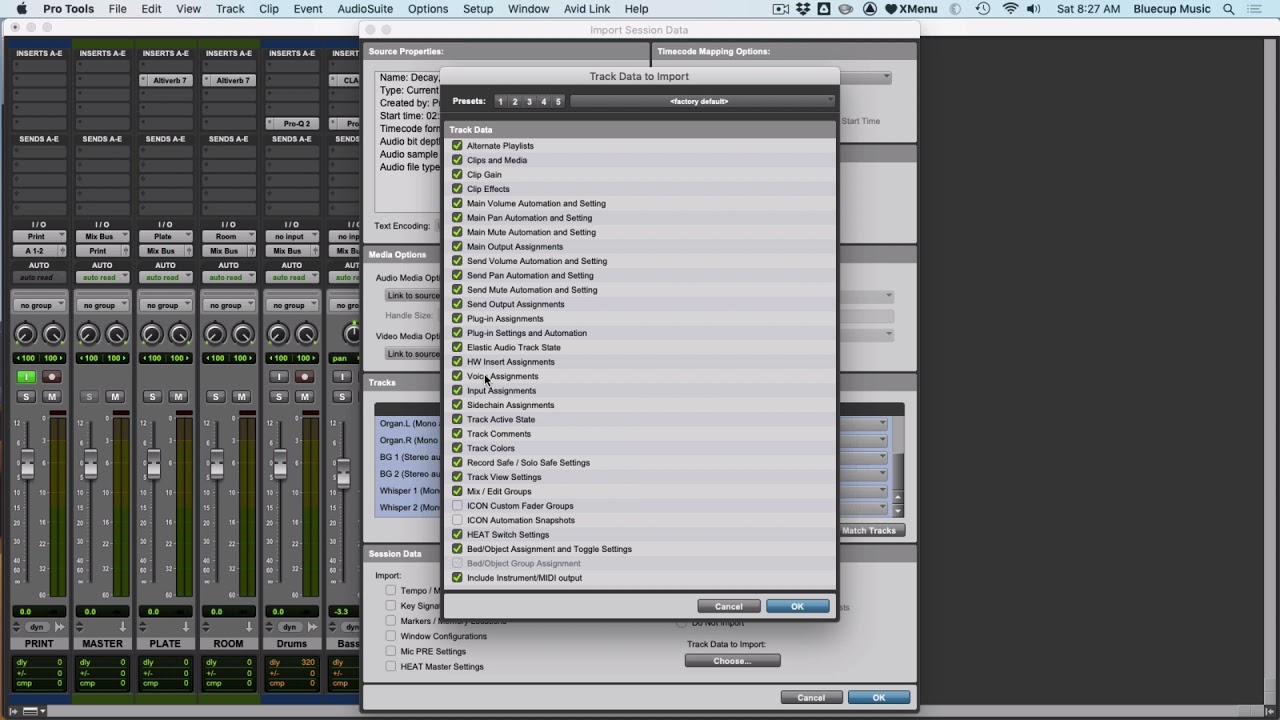1280x720 pixels.
Task: Record-enable the PRINT track
Action: [52, 377]
